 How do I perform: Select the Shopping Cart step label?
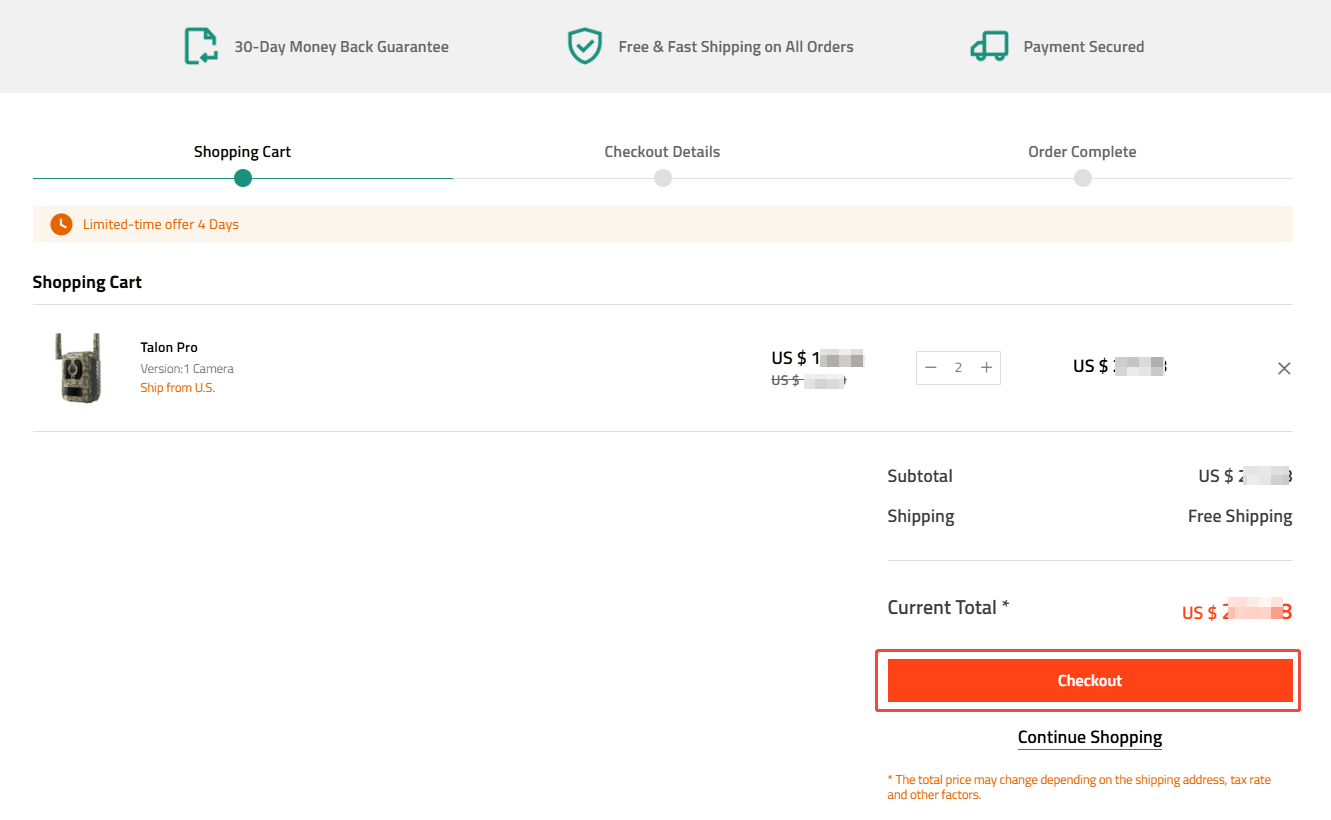[x=242, y=152]
